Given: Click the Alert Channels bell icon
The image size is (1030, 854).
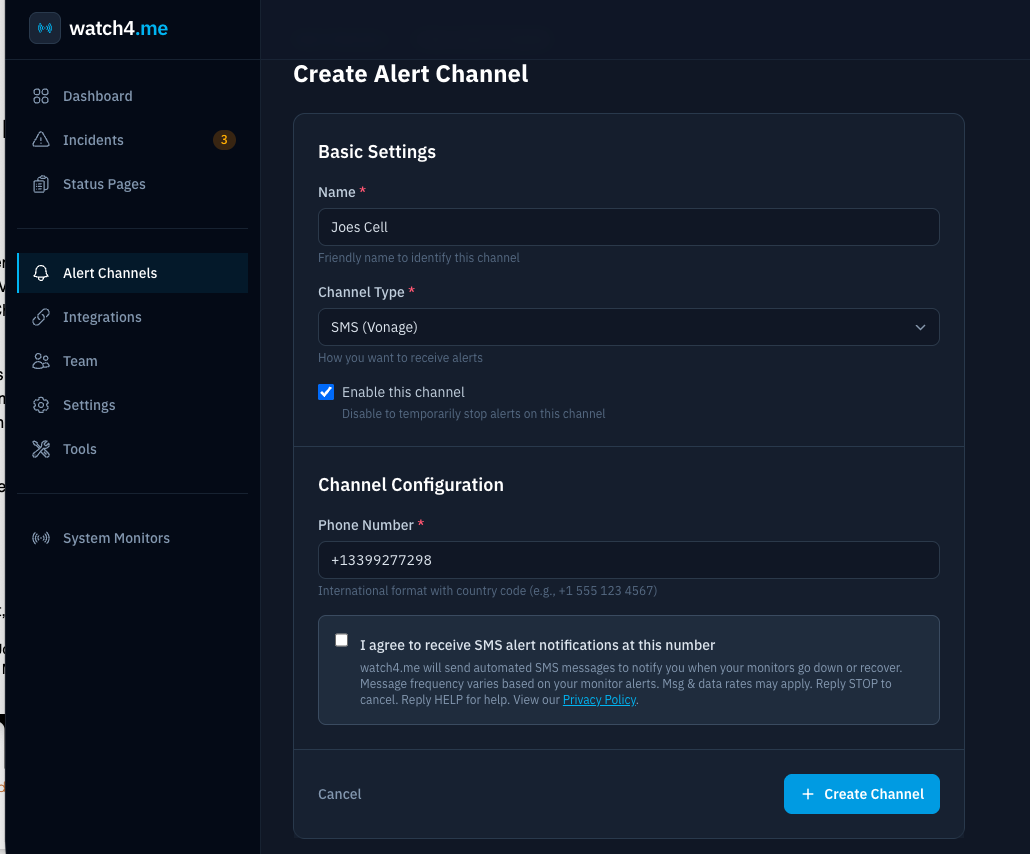Looking at the screenshot, I should coord(41,273).
